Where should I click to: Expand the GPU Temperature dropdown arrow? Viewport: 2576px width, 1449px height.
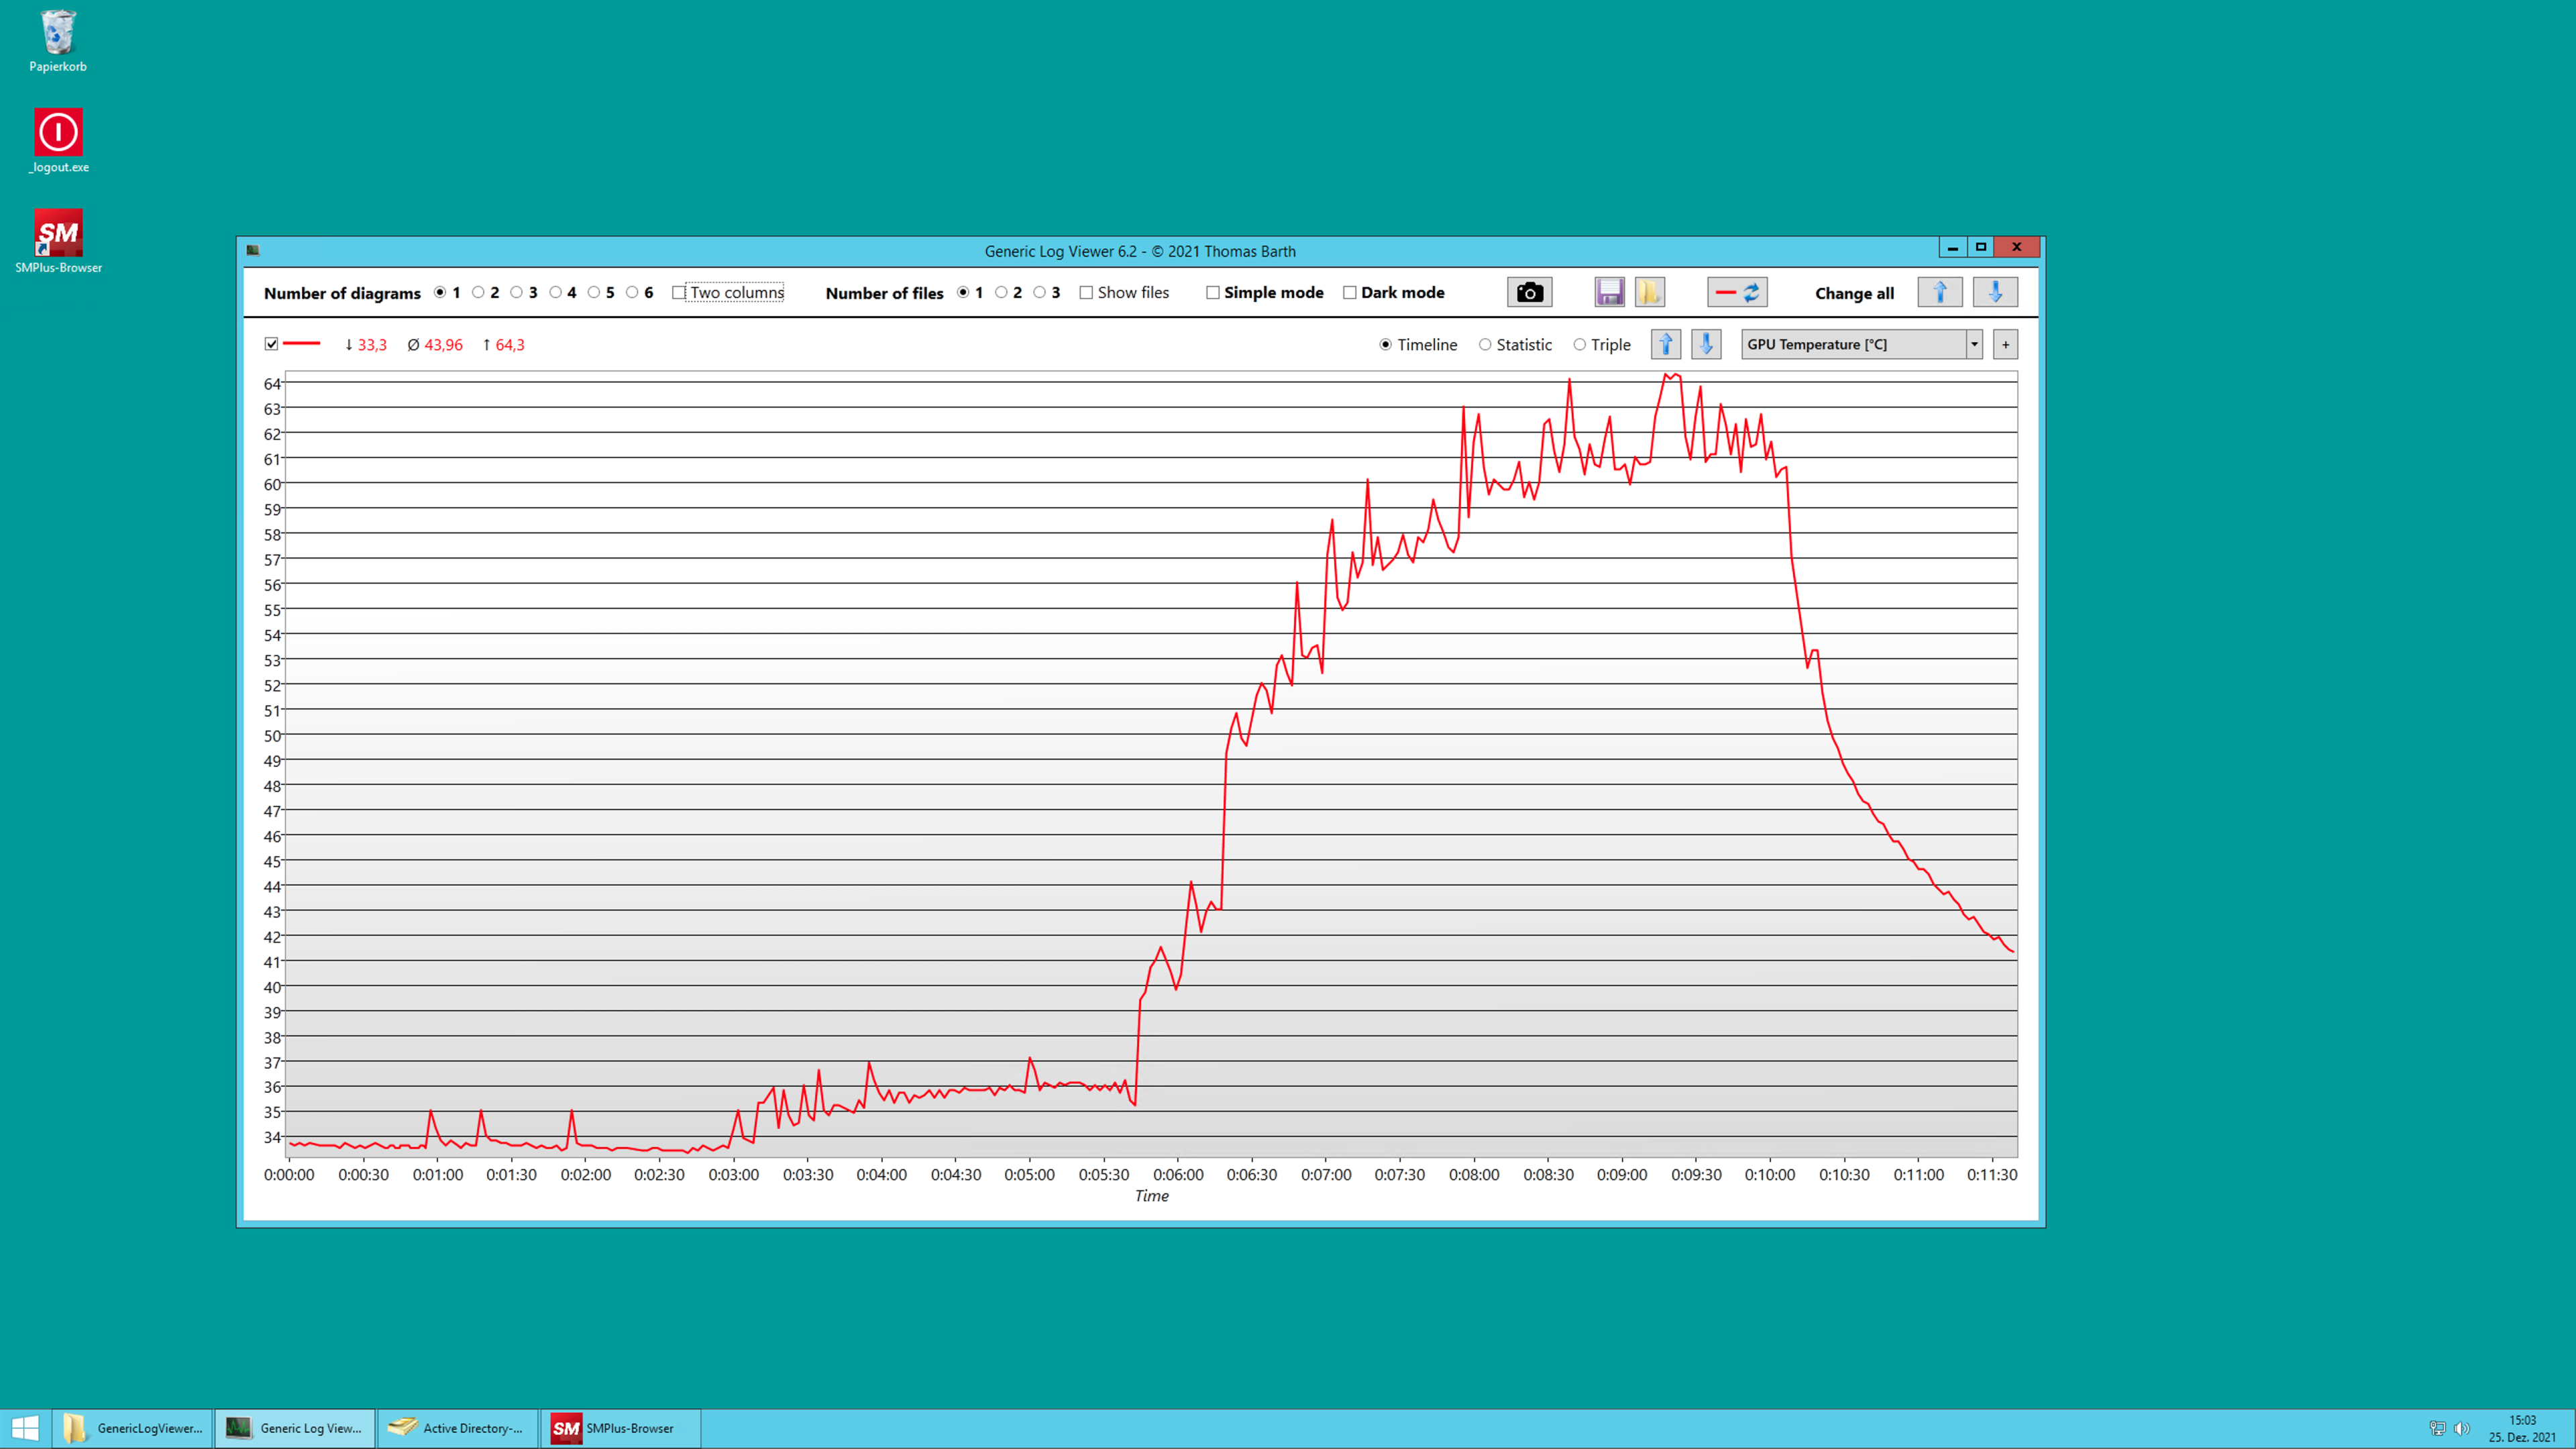tap(1974, 344)
